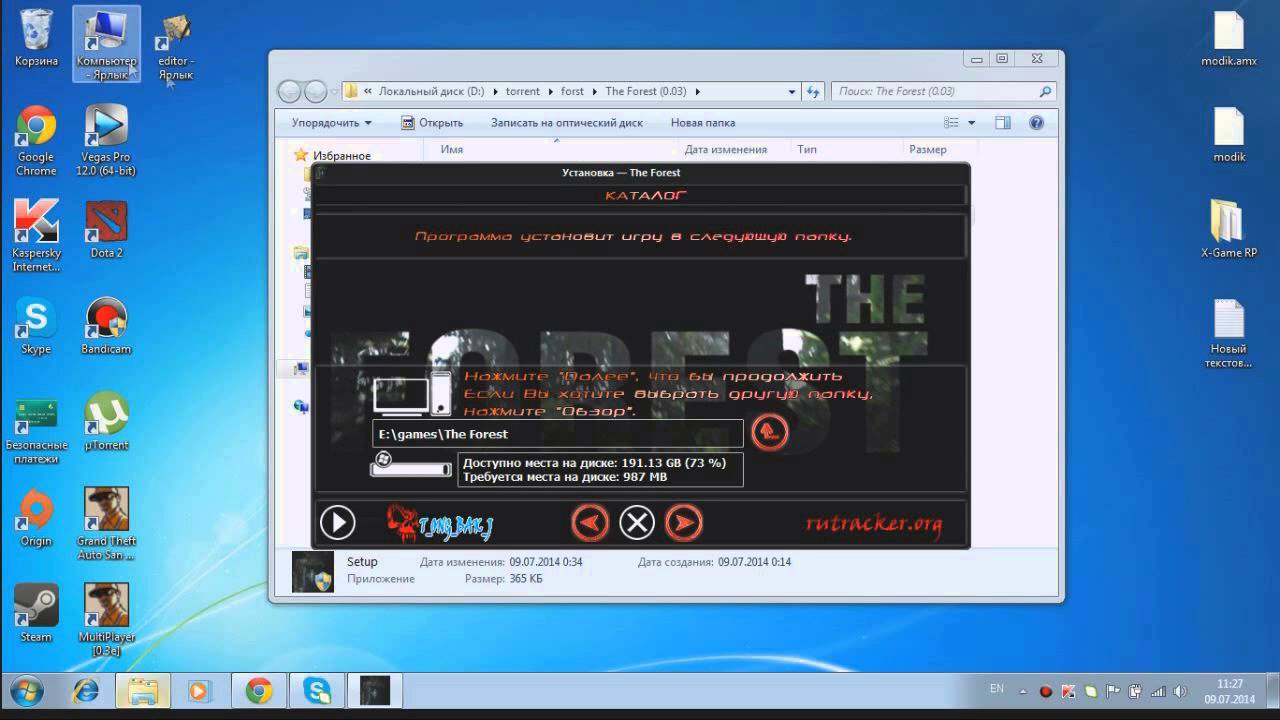Screen dimensions: 1280x720
Task: Select Grand Theft Auto San desktop icon
Action: (106, 525)
